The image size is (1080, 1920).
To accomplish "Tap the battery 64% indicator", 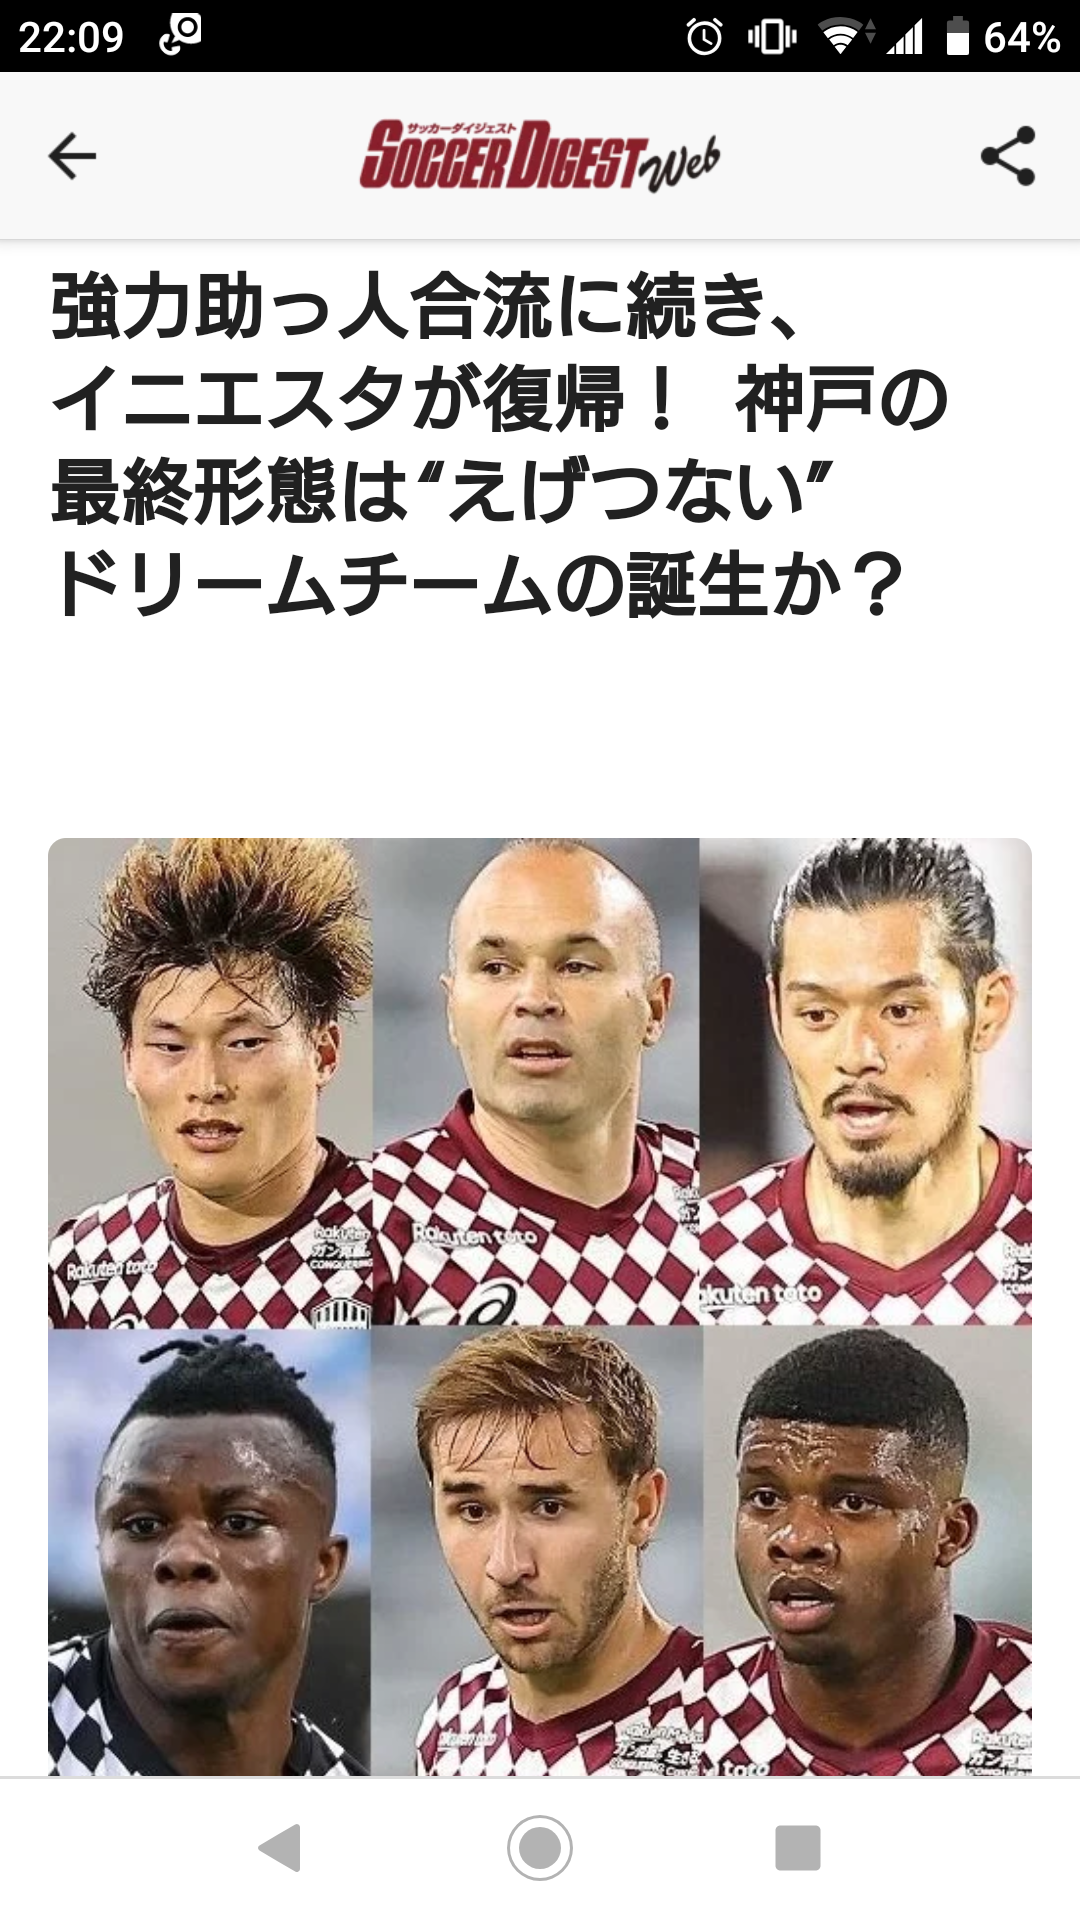I will tap(1003, 38).
